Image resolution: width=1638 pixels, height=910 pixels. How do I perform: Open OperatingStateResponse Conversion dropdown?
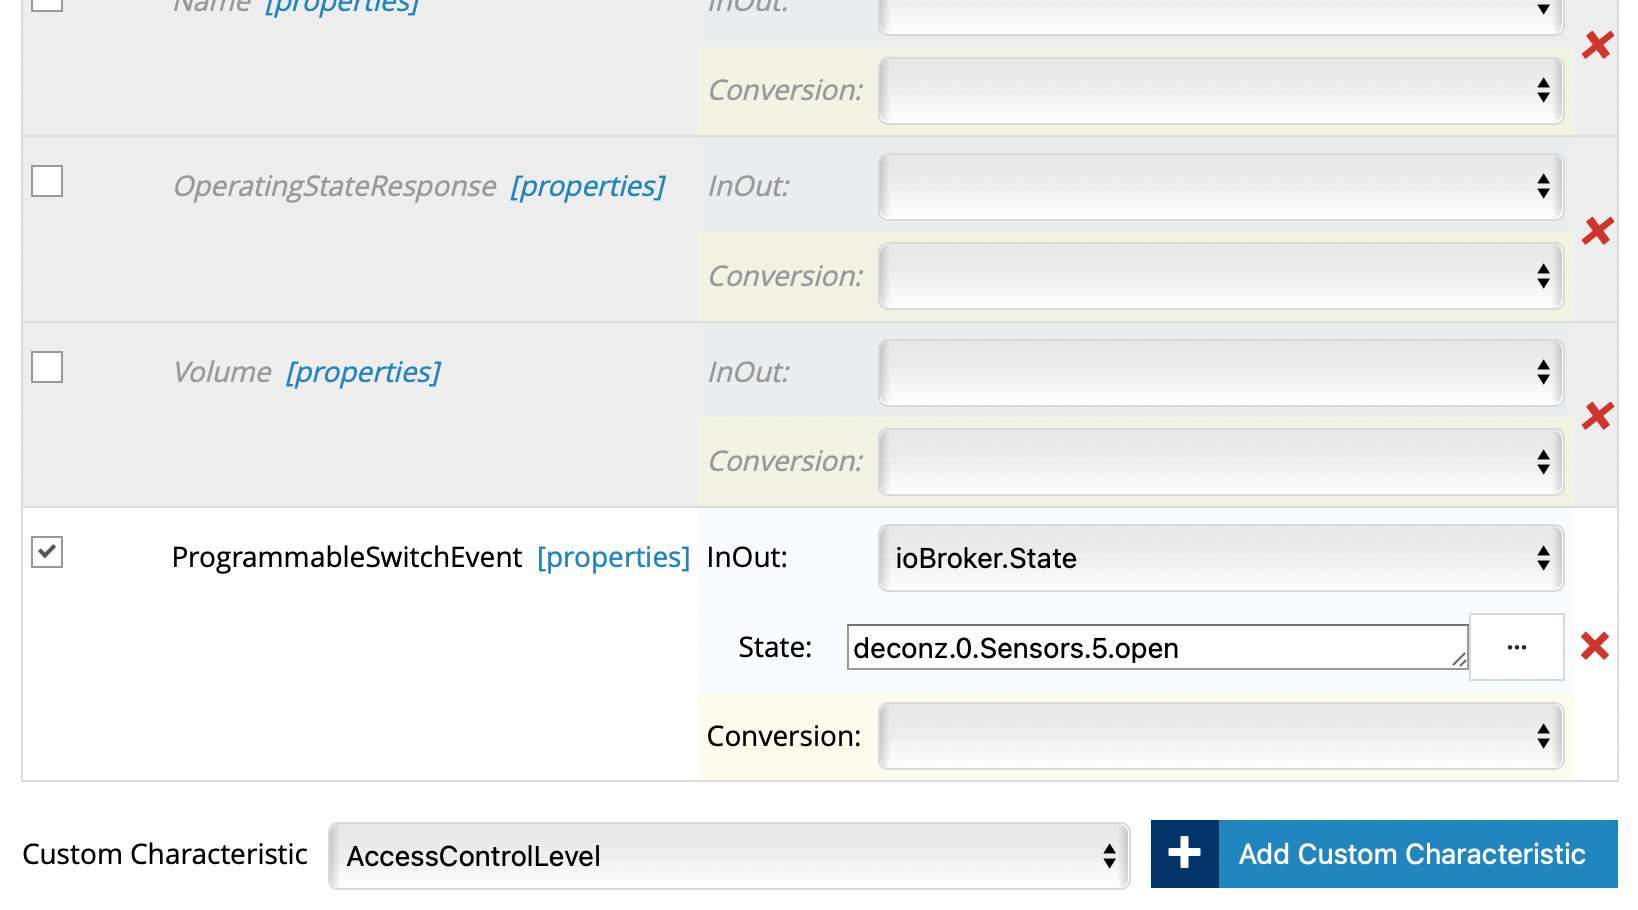click(1220, 276)
